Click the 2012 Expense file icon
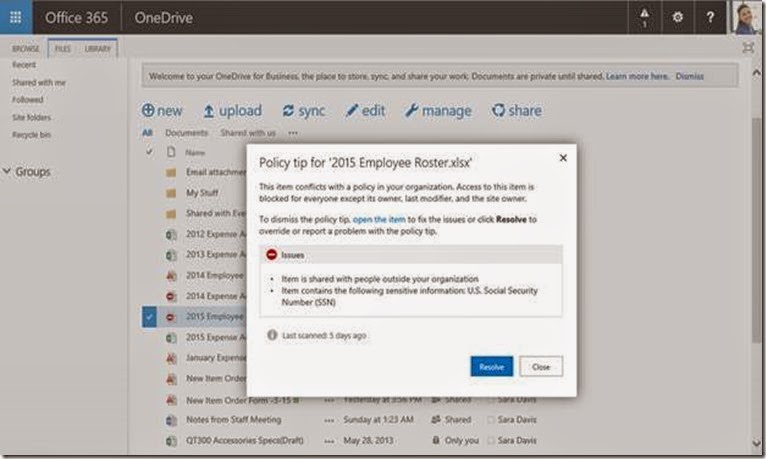The height and width of the screenshot is (459, 766). coord(170,235)
